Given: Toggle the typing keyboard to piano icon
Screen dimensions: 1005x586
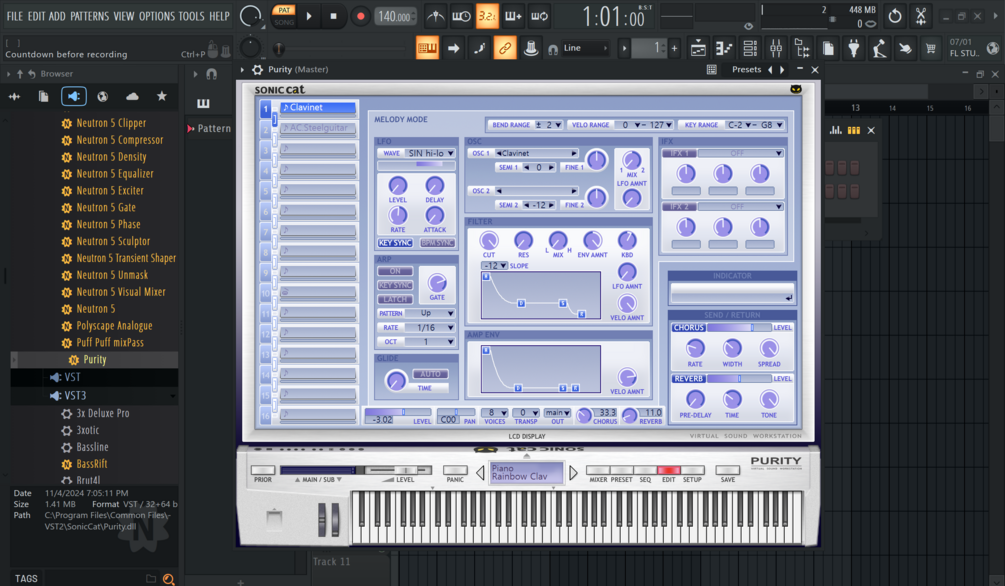Looking at the screenshot, I should click(x=427, y=48).
